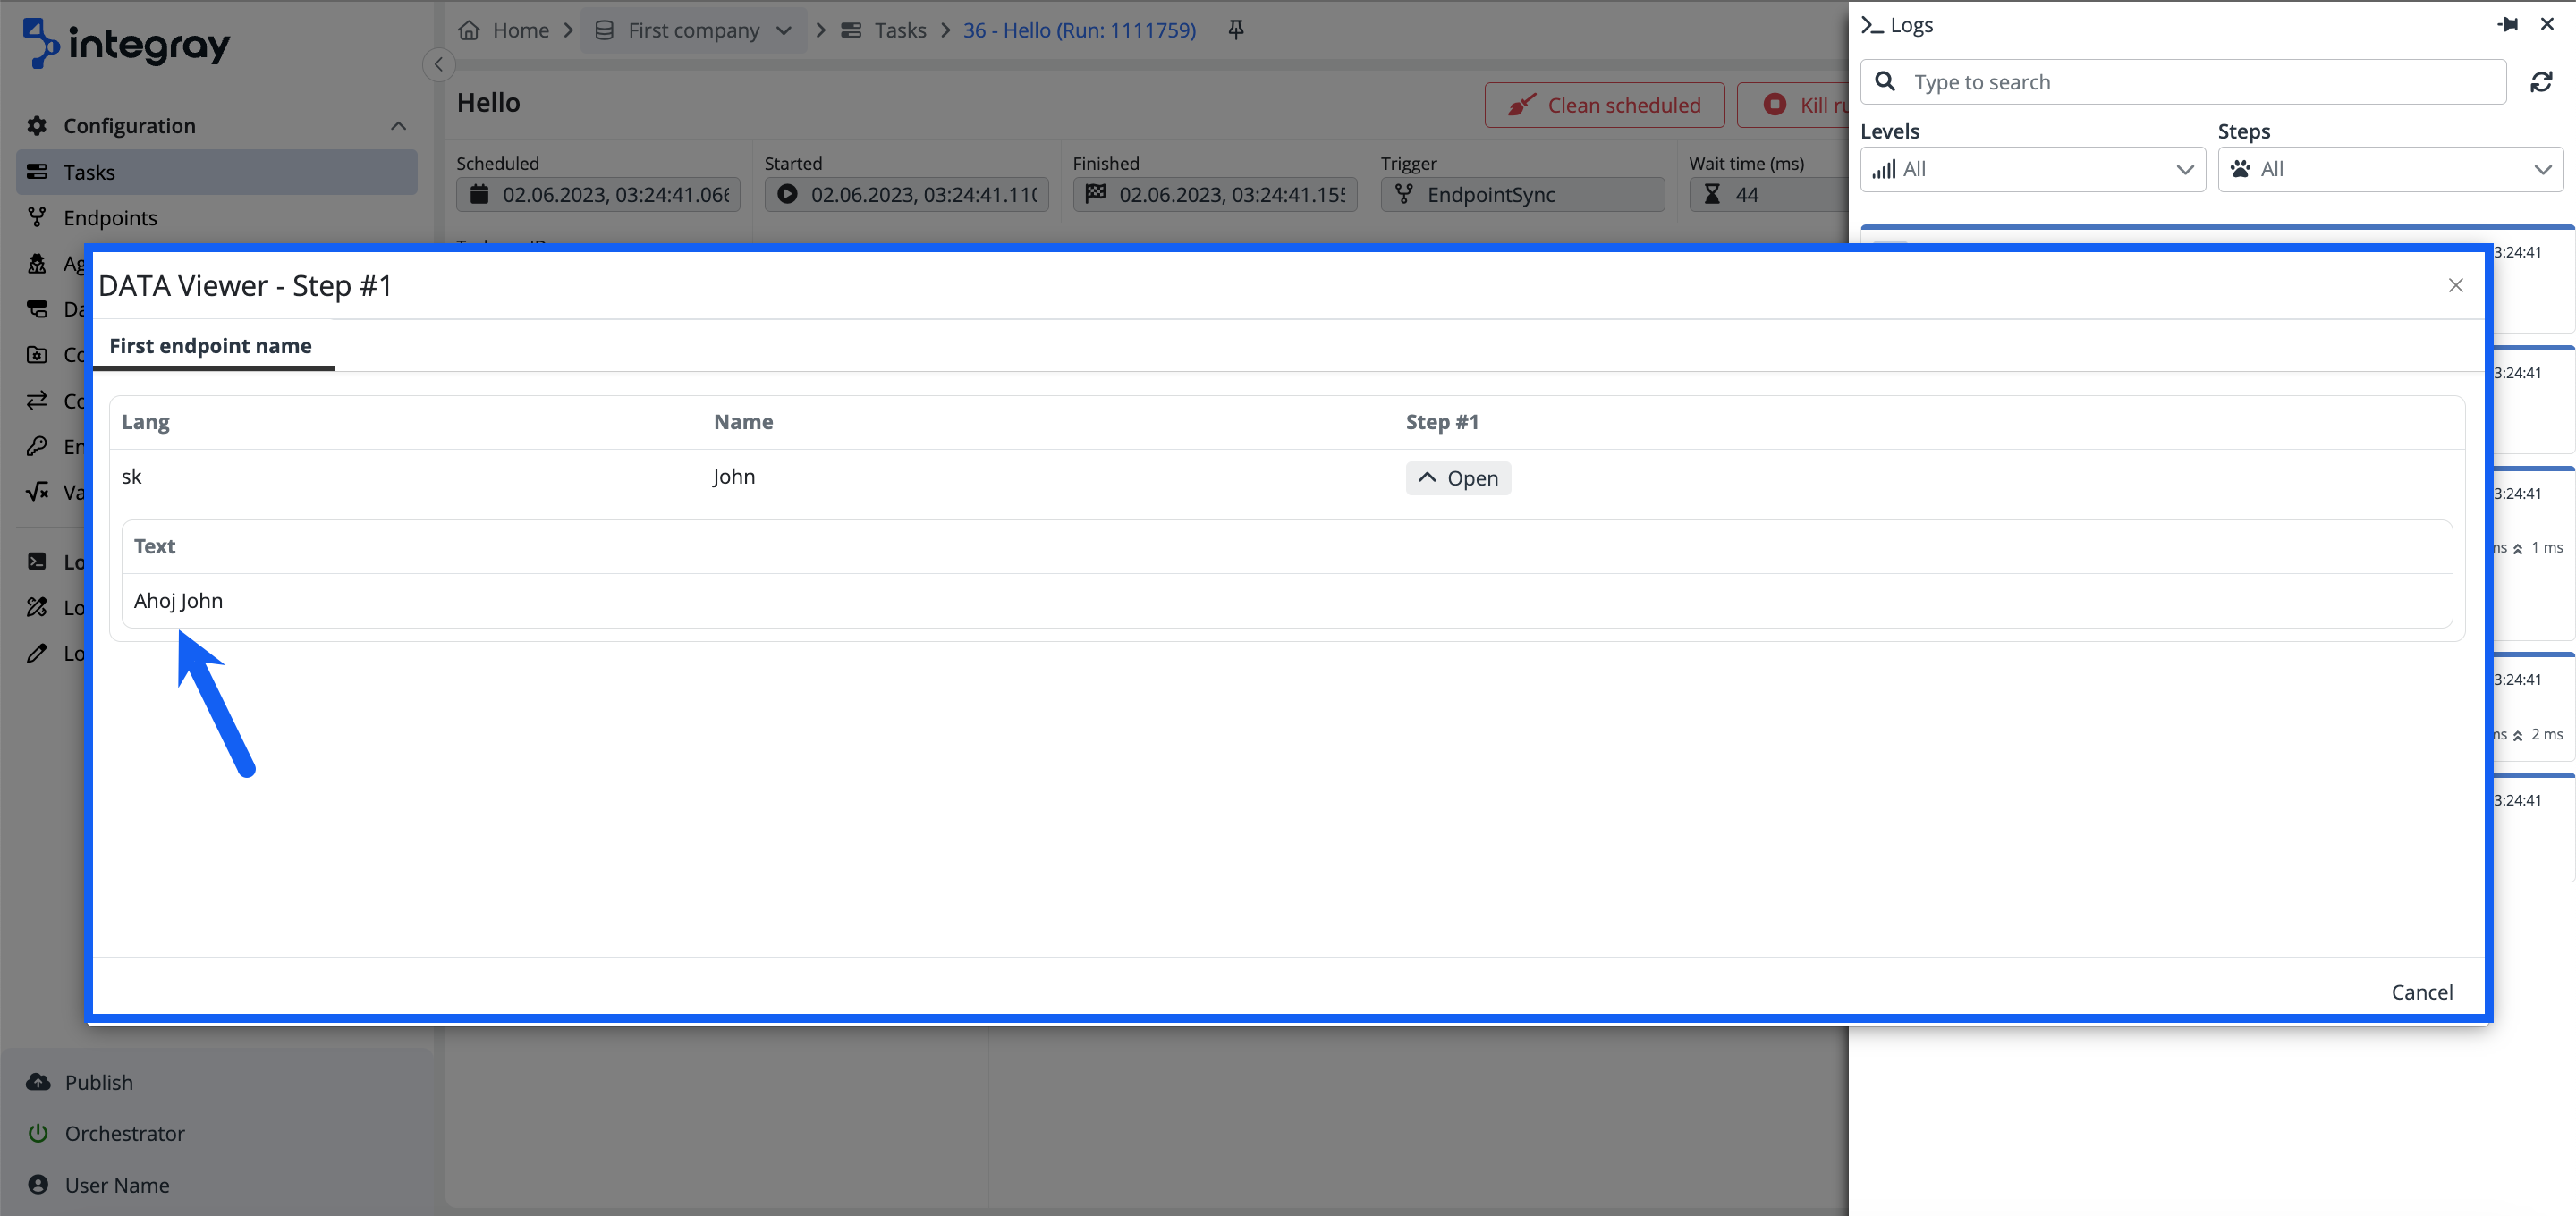Click the Orchestrator power icon

pyautogui.click(x=38, y=1133)
